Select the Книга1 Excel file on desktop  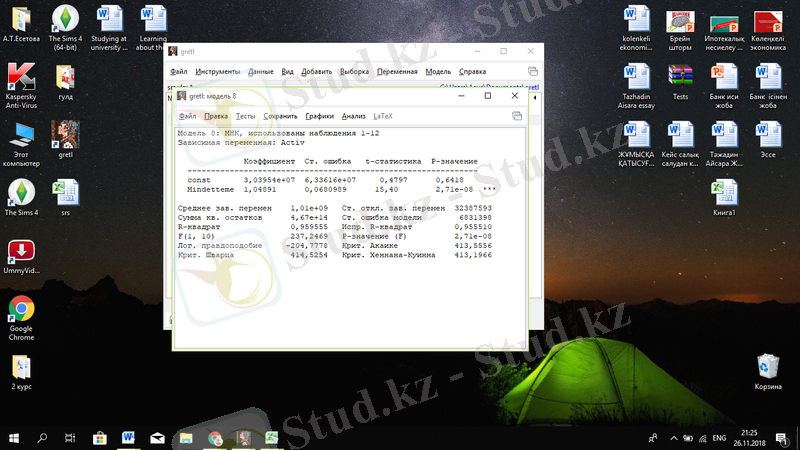coord(725,195)
